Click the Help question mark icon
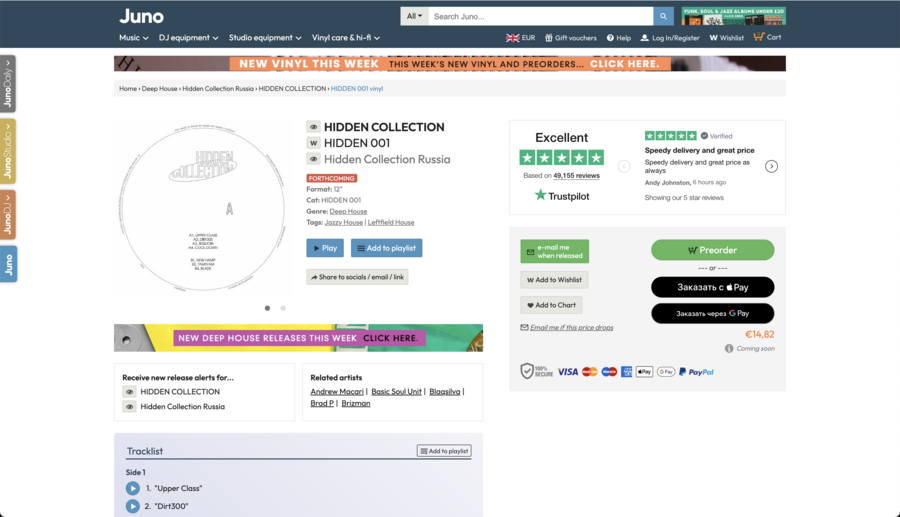Viewport: 900px width, 517px height. click(x=610, y=38)
